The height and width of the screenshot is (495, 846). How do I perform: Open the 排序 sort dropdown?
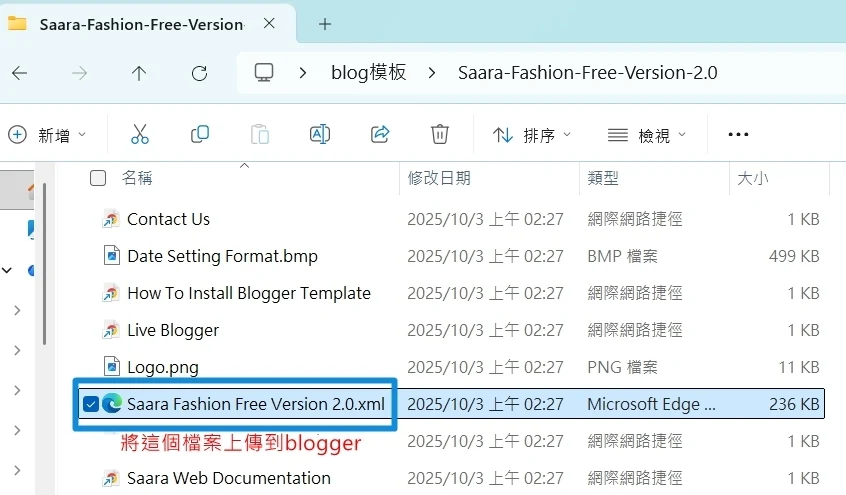531,135
